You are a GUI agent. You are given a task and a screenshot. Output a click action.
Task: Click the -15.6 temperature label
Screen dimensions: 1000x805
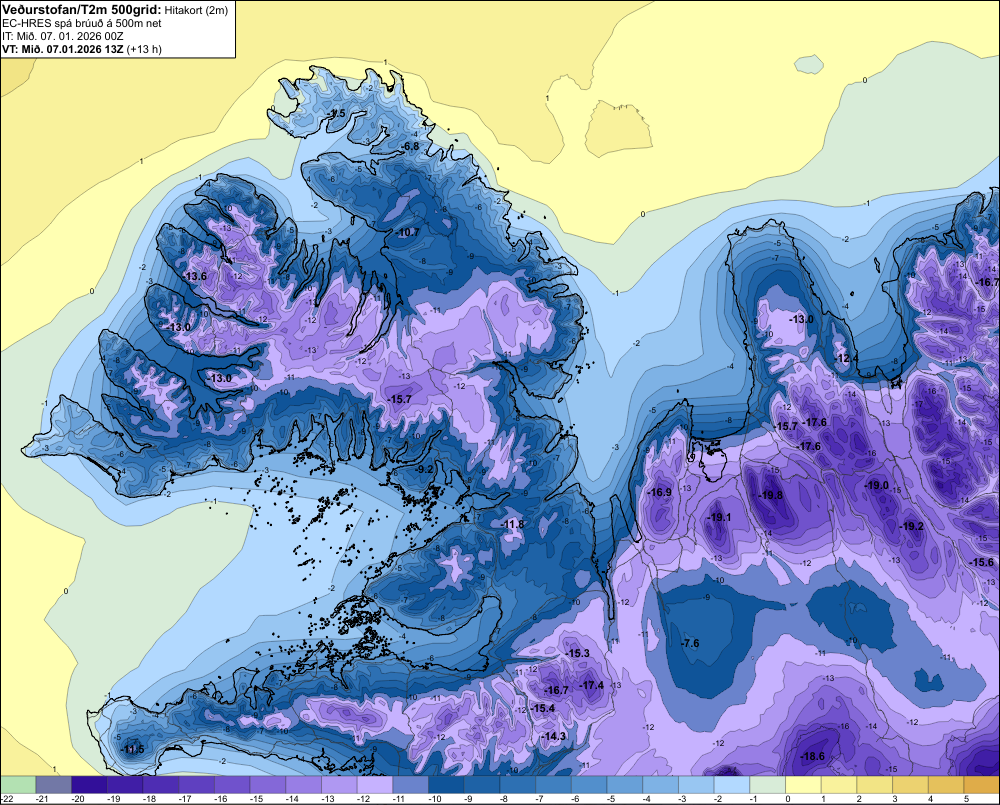(982, 562)
